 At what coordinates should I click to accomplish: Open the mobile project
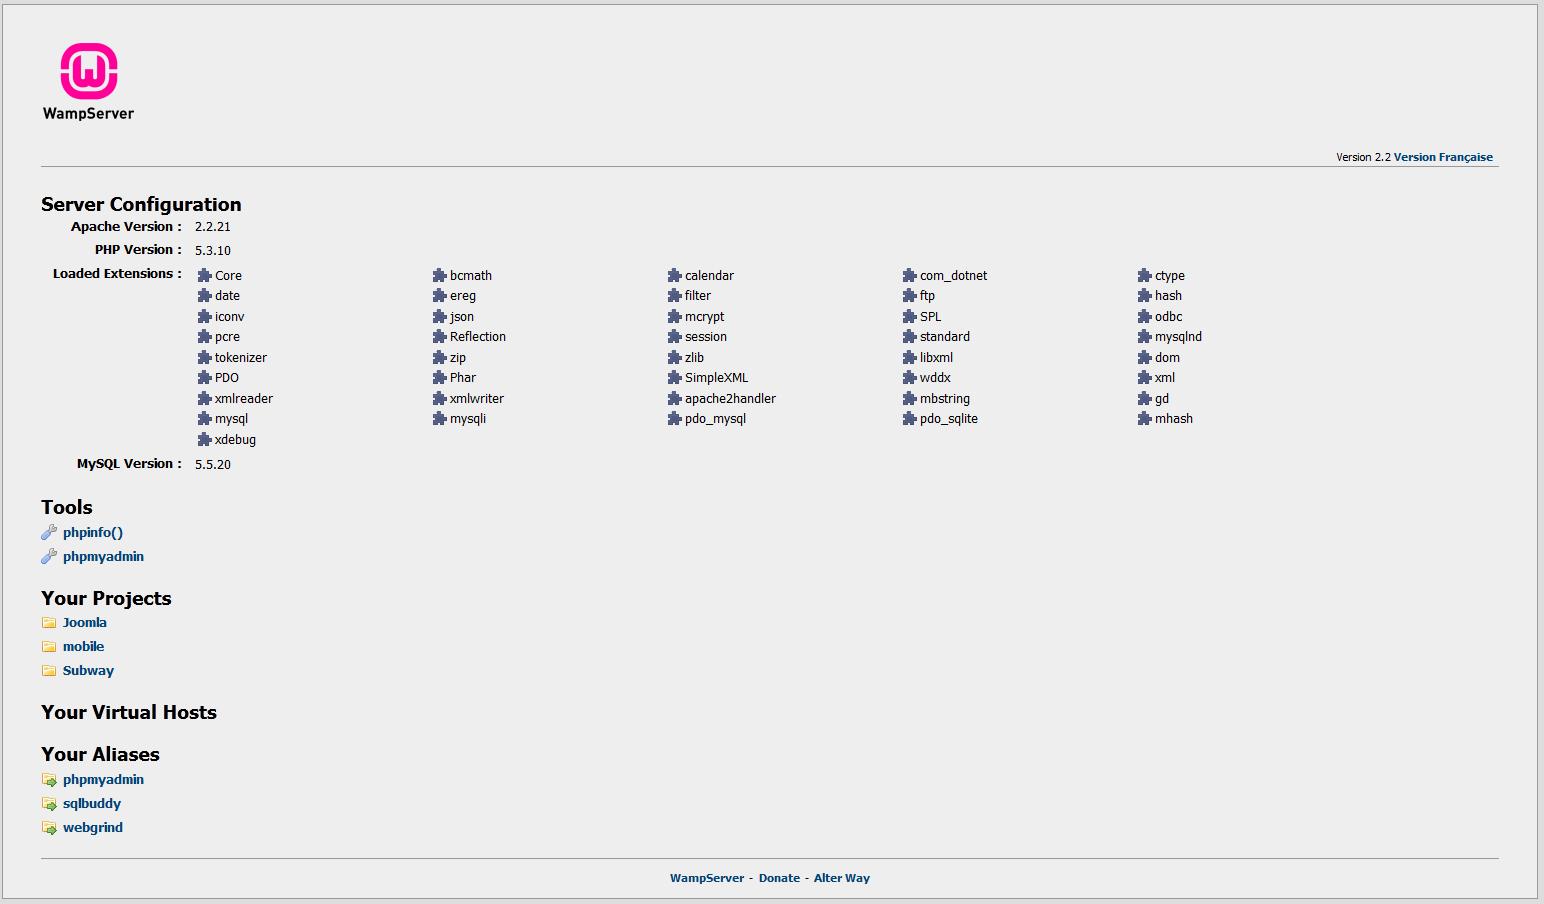click(x=84, y=646)
